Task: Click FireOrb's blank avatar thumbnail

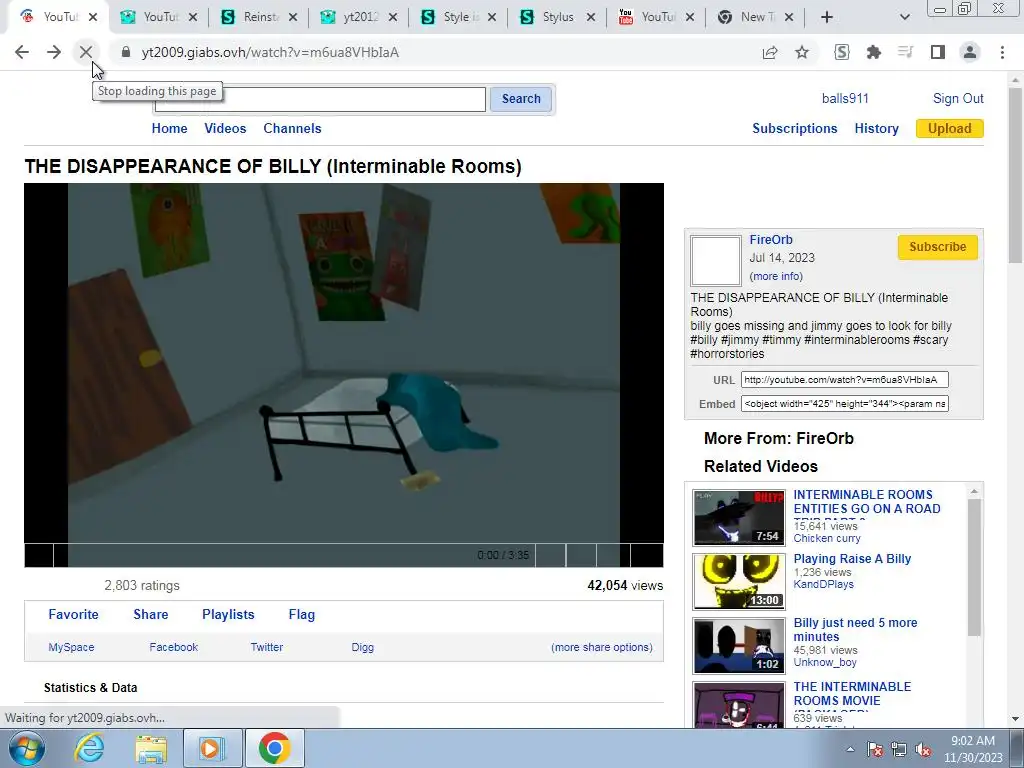Action: coord(716,261)
